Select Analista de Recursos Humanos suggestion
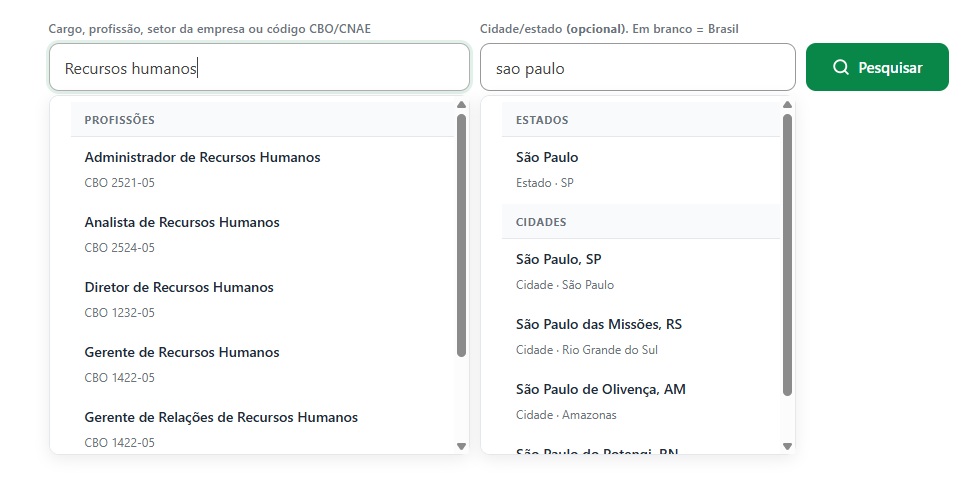The height and width of the screenshot is (486, 977). pyautogui.click(x=262, y=234)
